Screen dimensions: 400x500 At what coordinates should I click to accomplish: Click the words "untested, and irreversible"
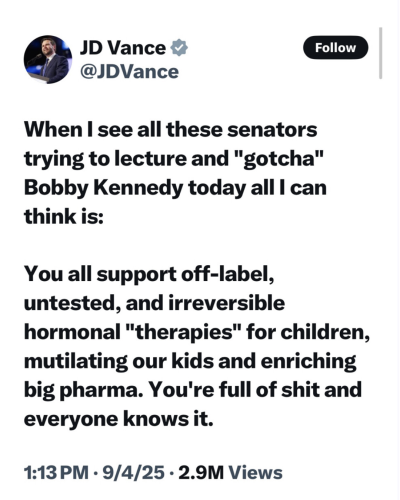[x=154, y=303]
